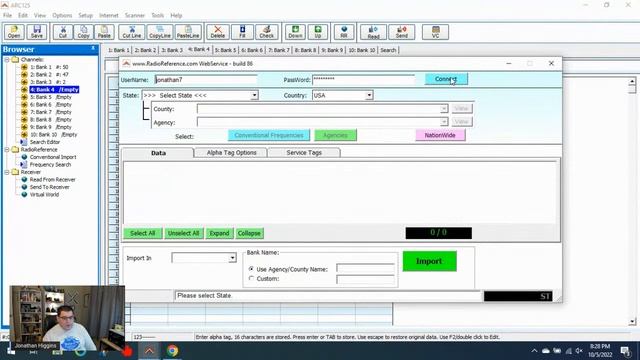Open the notification center icon
The image size is (640, 360).
click(626, 351)
